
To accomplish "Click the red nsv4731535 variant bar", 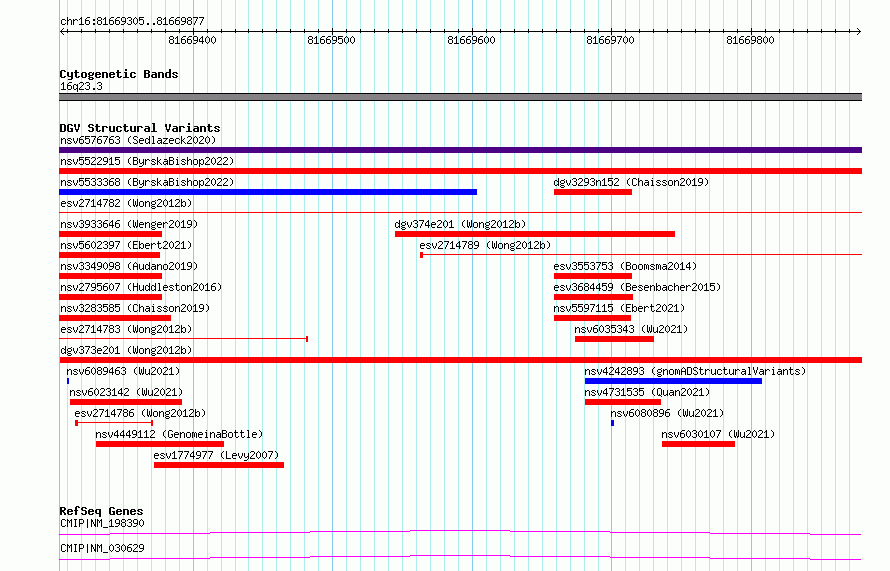I will pos(623,402).
